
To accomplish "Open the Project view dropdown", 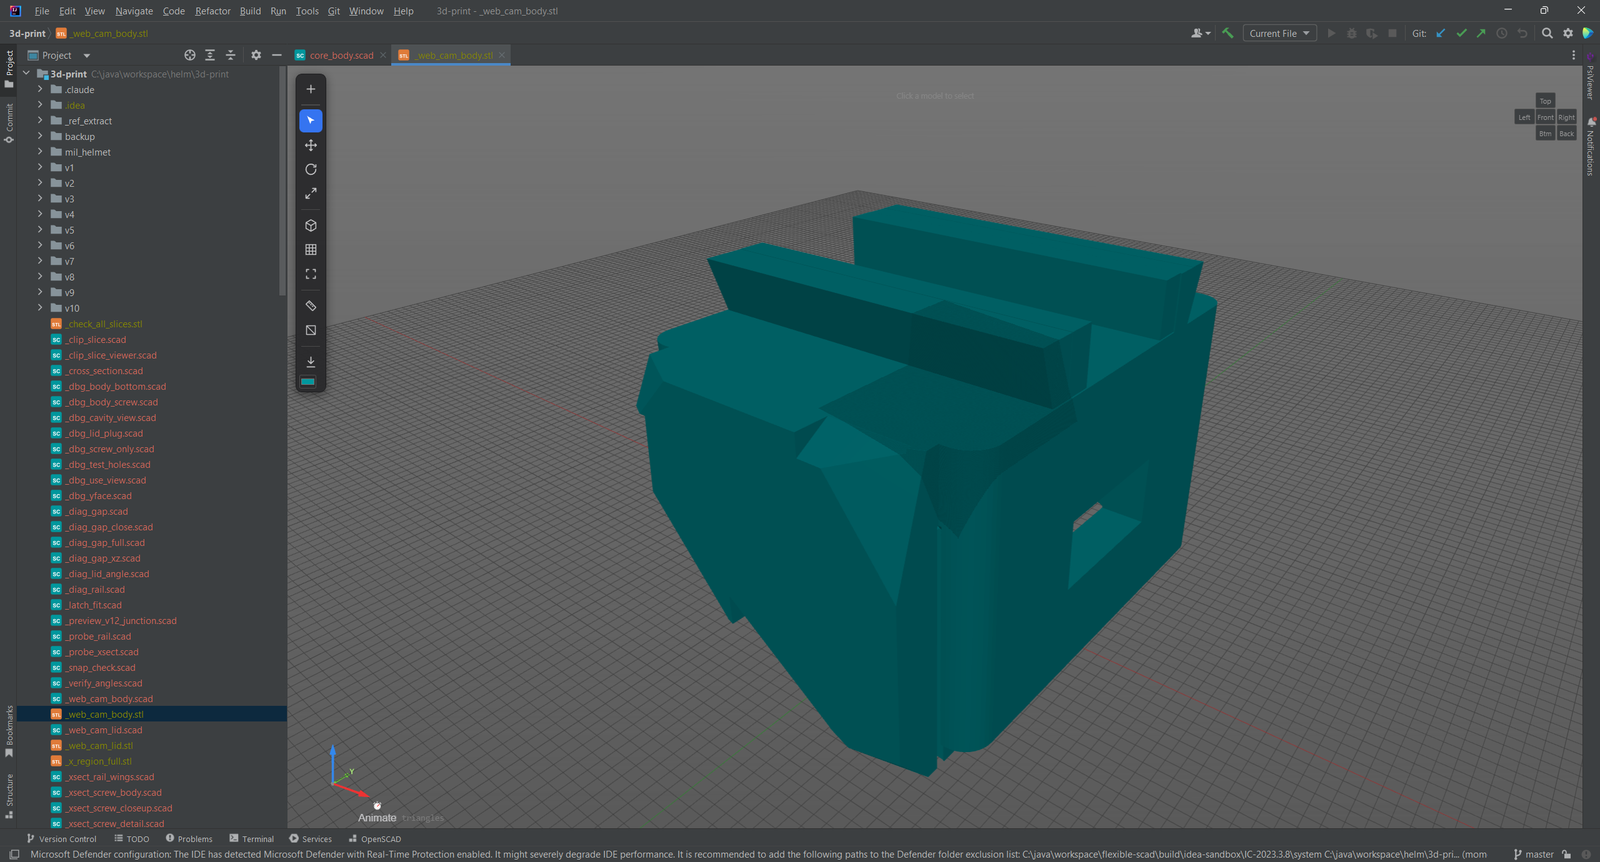I will (x=59, y=55).
